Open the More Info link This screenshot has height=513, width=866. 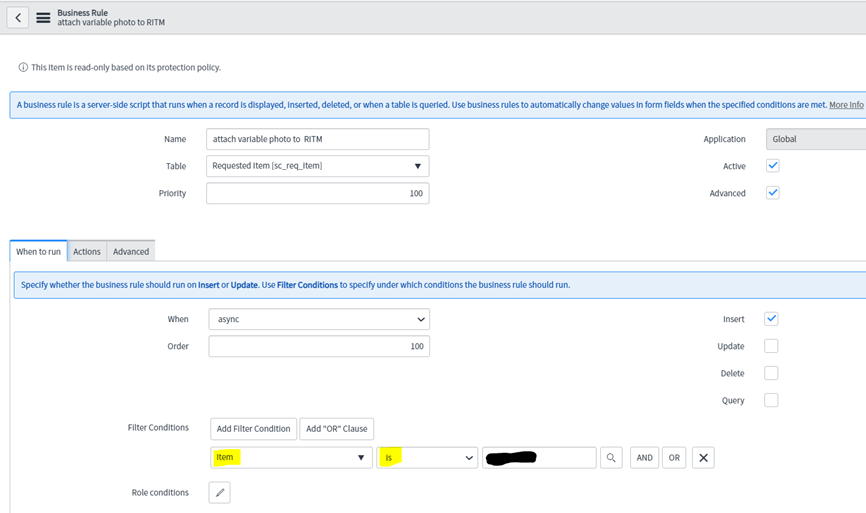[x=846, y=105]
